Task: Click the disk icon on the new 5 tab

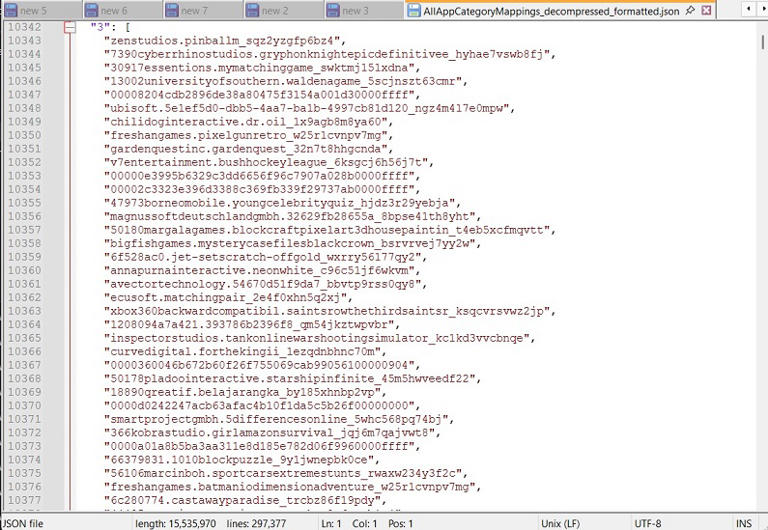Action: coord(10,11)
